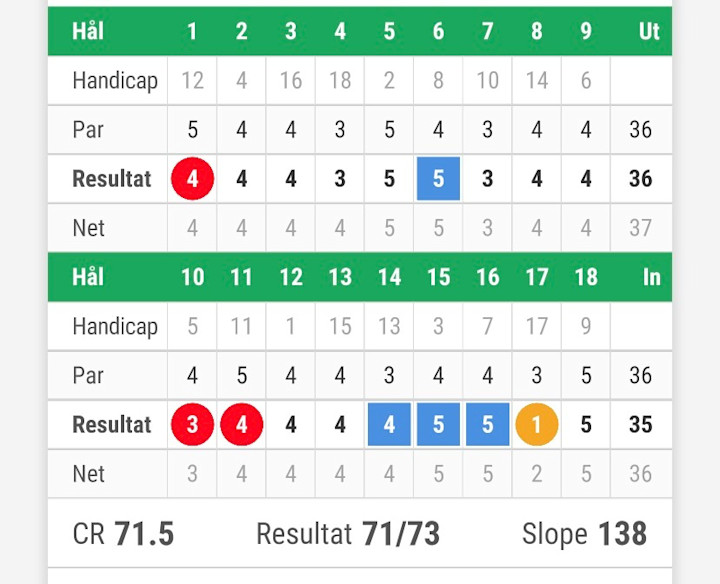The image size is (720, 584).
Task: Click the Net total 37 cell
Action: click(641, 228)
